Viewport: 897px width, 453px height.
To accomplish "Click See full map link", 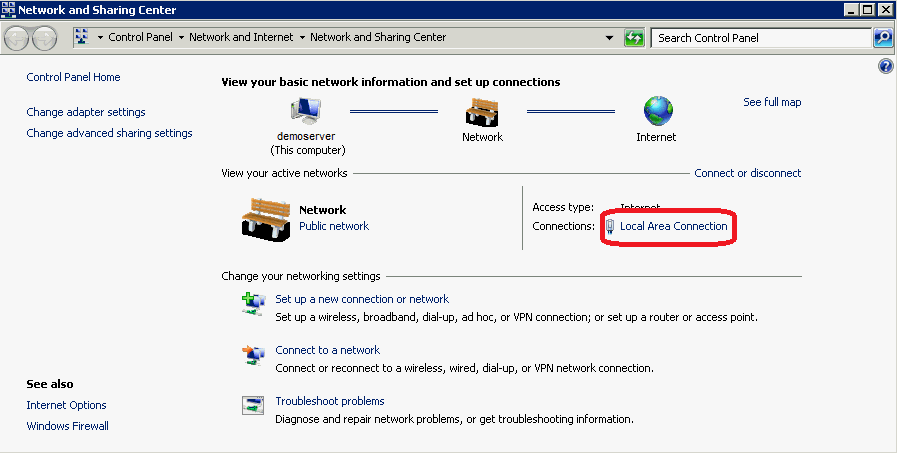I will (x=772, y=103).
